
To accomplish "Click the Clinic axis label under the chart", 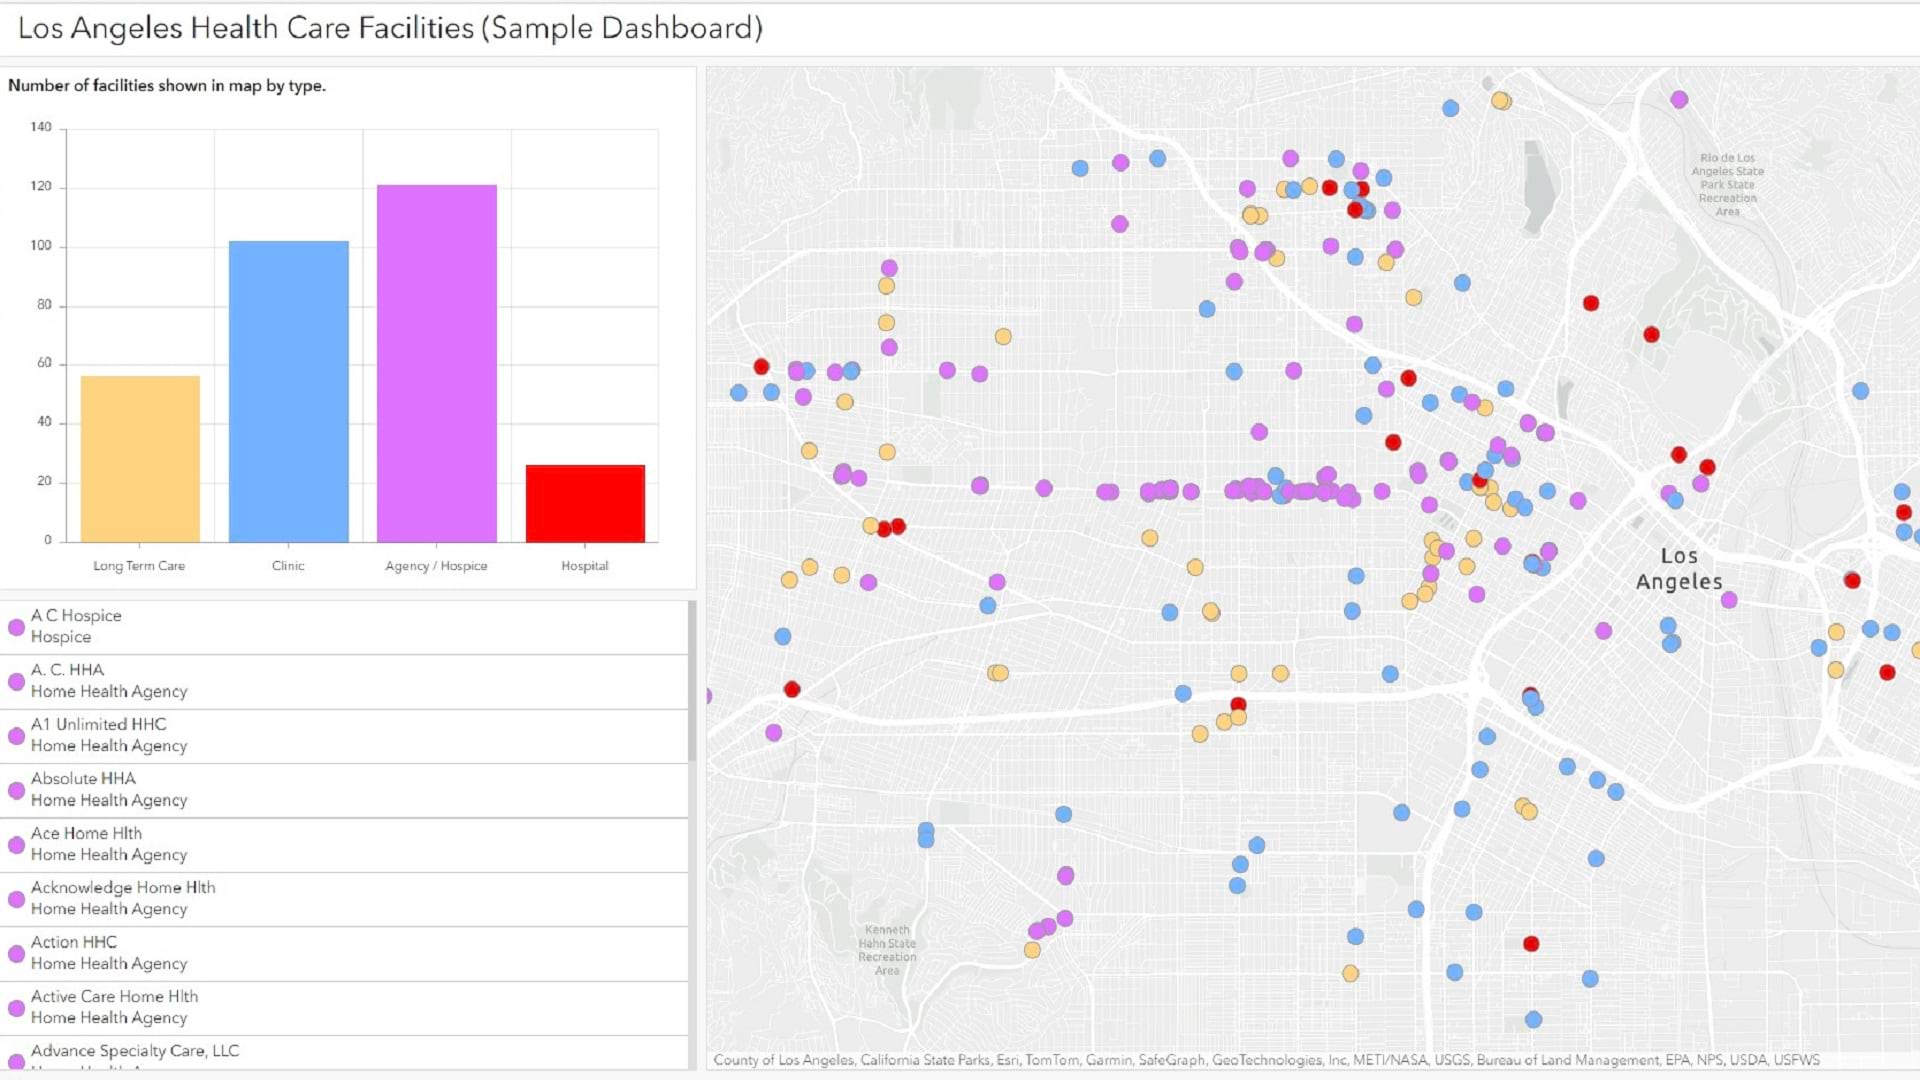I will (288, 565).
